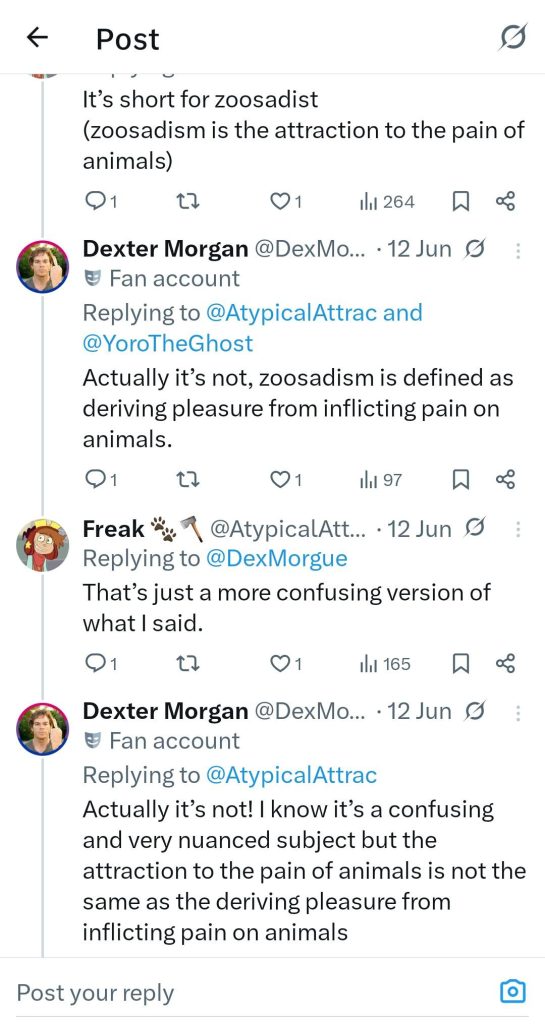Viewport: 545px width, 1024px height.
Task: Open more options on Freak's post
Action: [518, 528]
